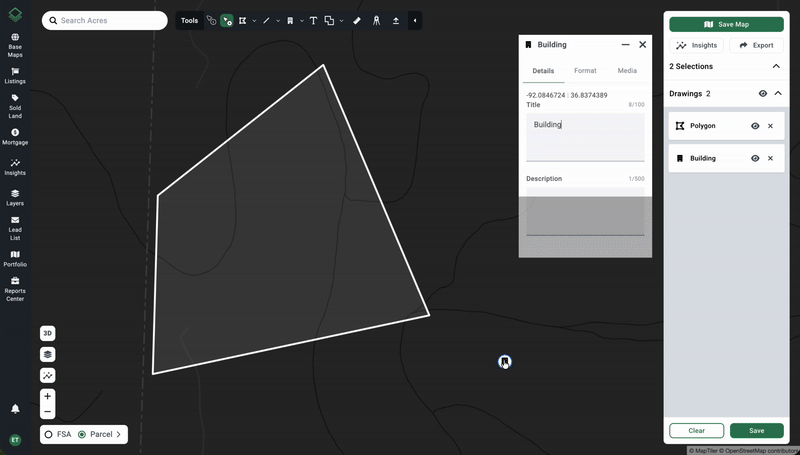Click the Search Acres input field
Viewport: 800px width, 455px height.
(x=105, y=20)
